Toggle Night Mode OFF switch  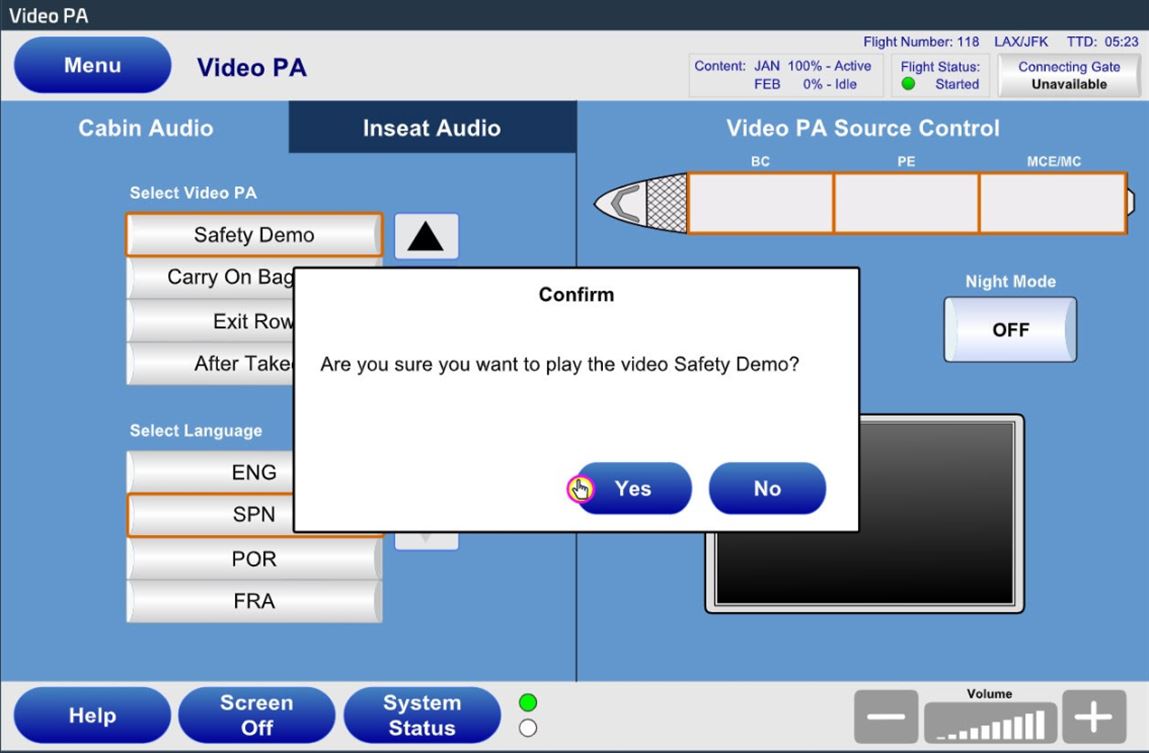(1010, 330)
